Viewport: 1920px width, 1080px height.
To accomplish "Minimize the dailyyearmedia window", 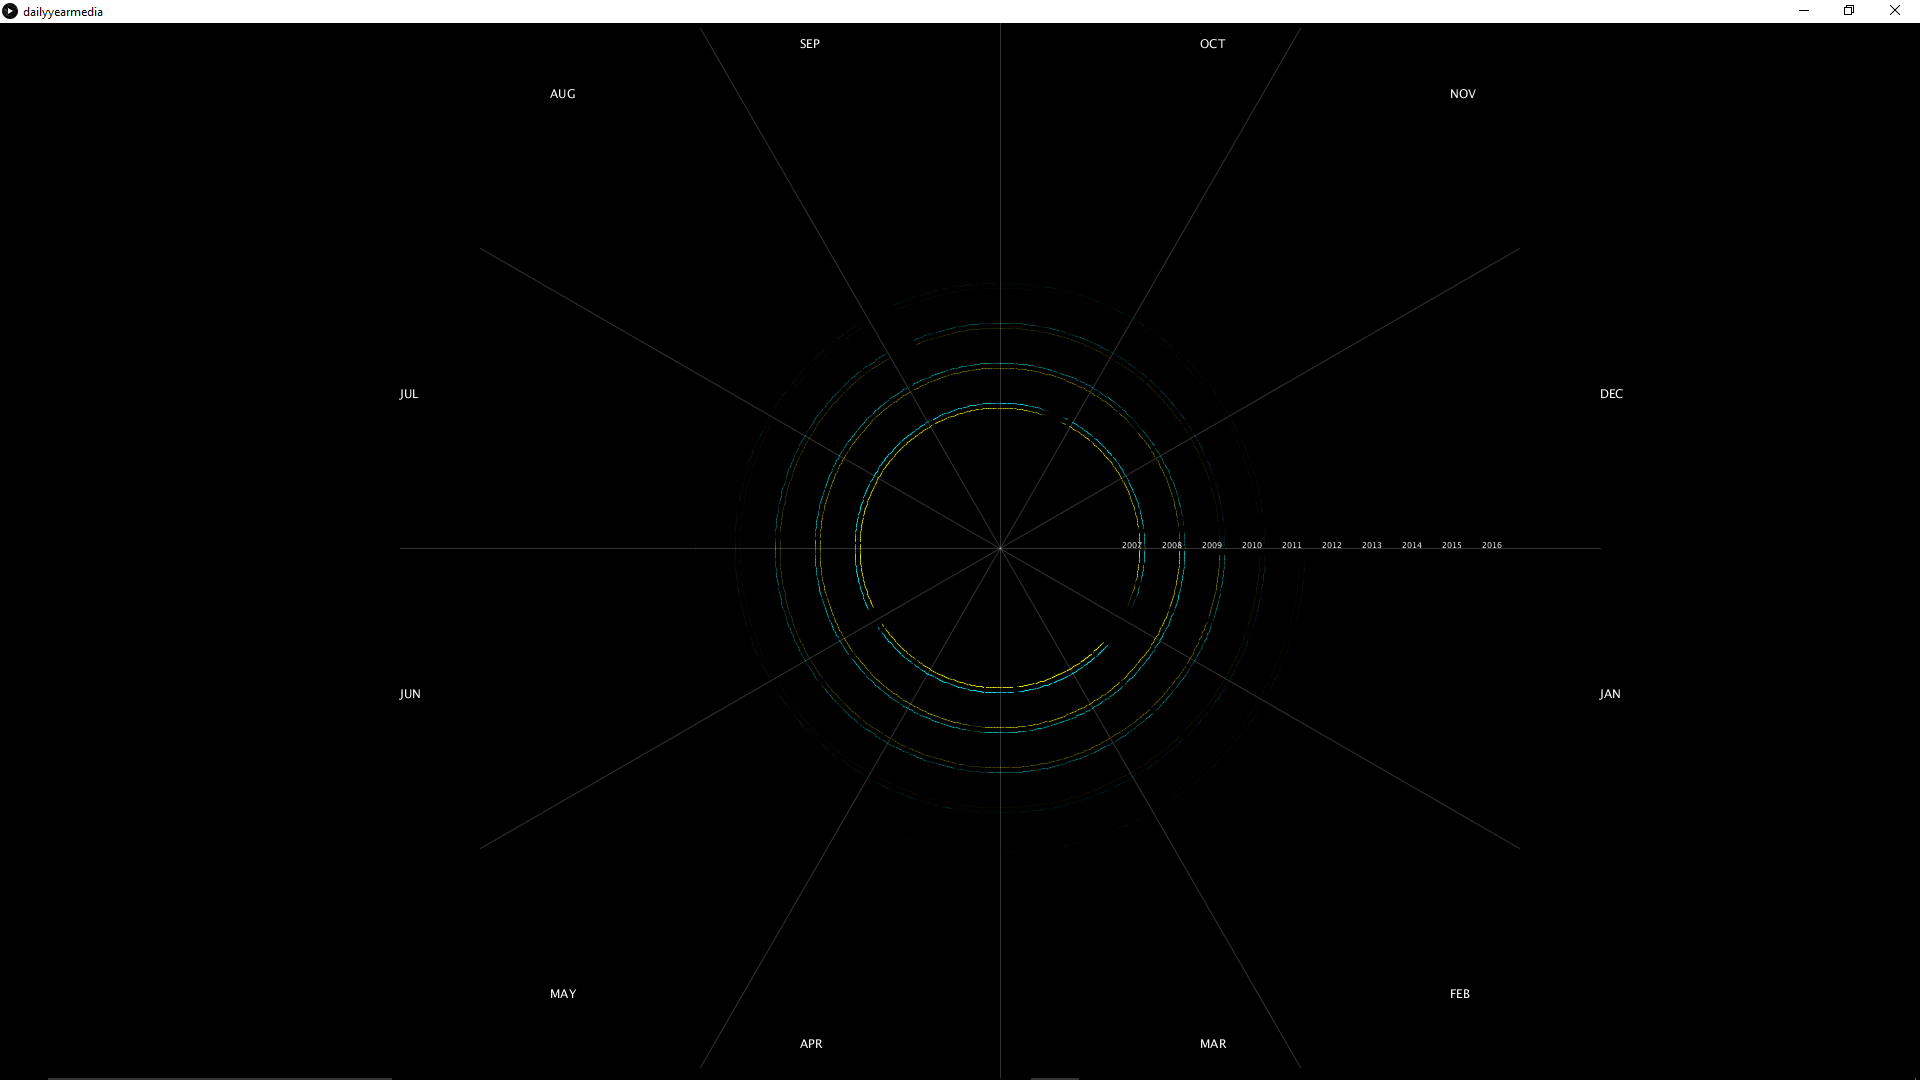I will tap(1804, 11).
